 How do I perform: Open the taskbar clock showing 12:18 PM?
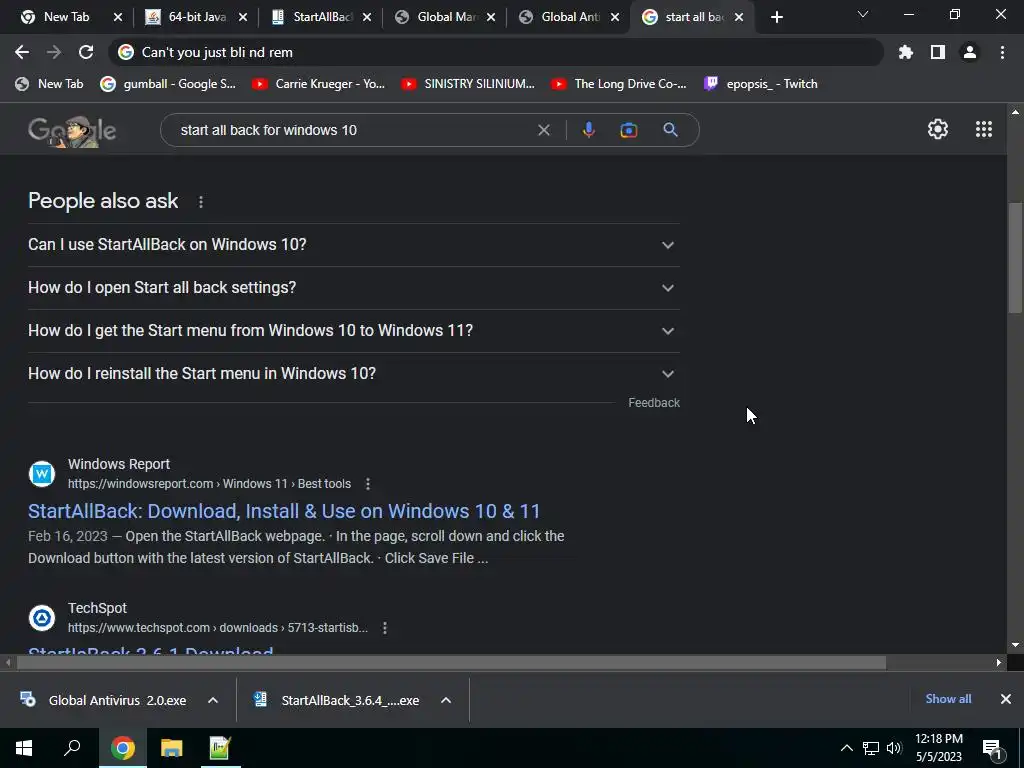point(938,748)
